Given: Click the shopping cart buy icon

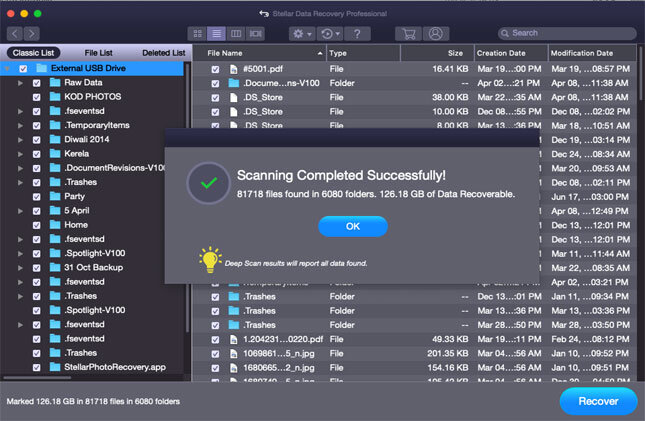Looking at the screenshot, I should click(407, 33).
